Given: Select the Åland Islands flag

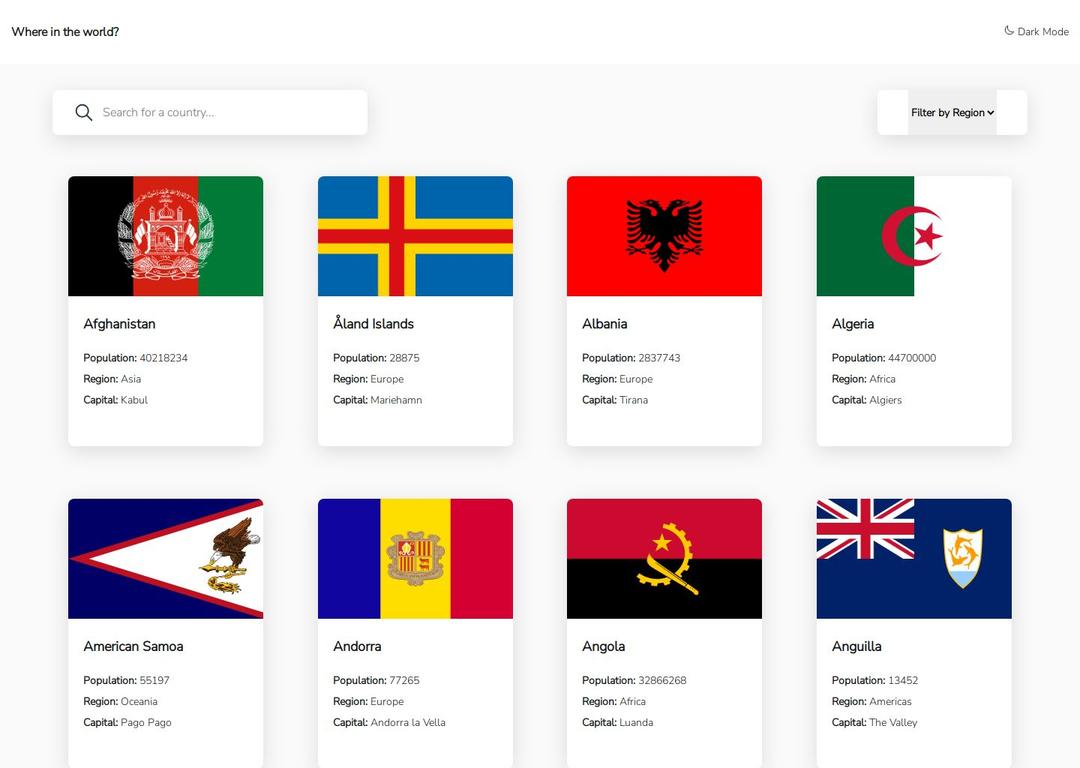Looking at the screenshot, I should point(415,236).
